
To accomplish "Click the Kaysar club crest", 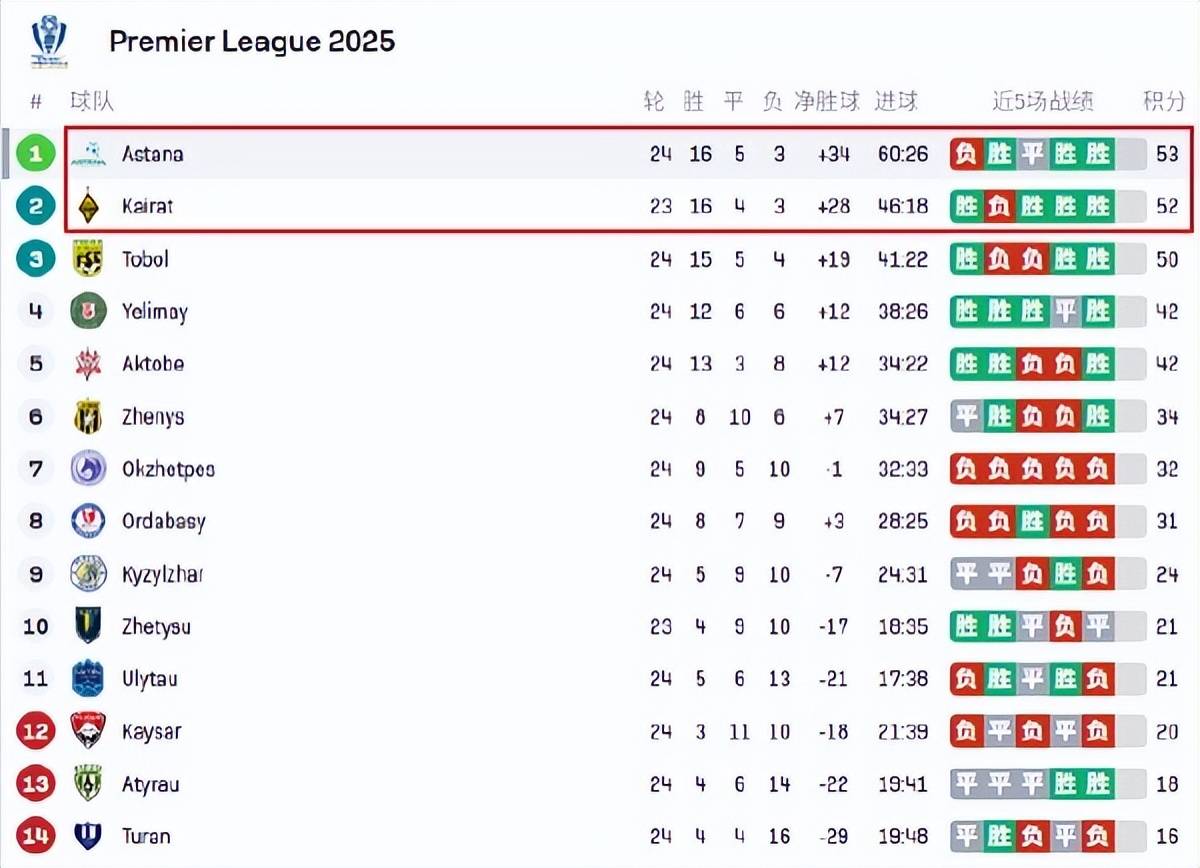I will pyautogui.click(x=88, y=731).
